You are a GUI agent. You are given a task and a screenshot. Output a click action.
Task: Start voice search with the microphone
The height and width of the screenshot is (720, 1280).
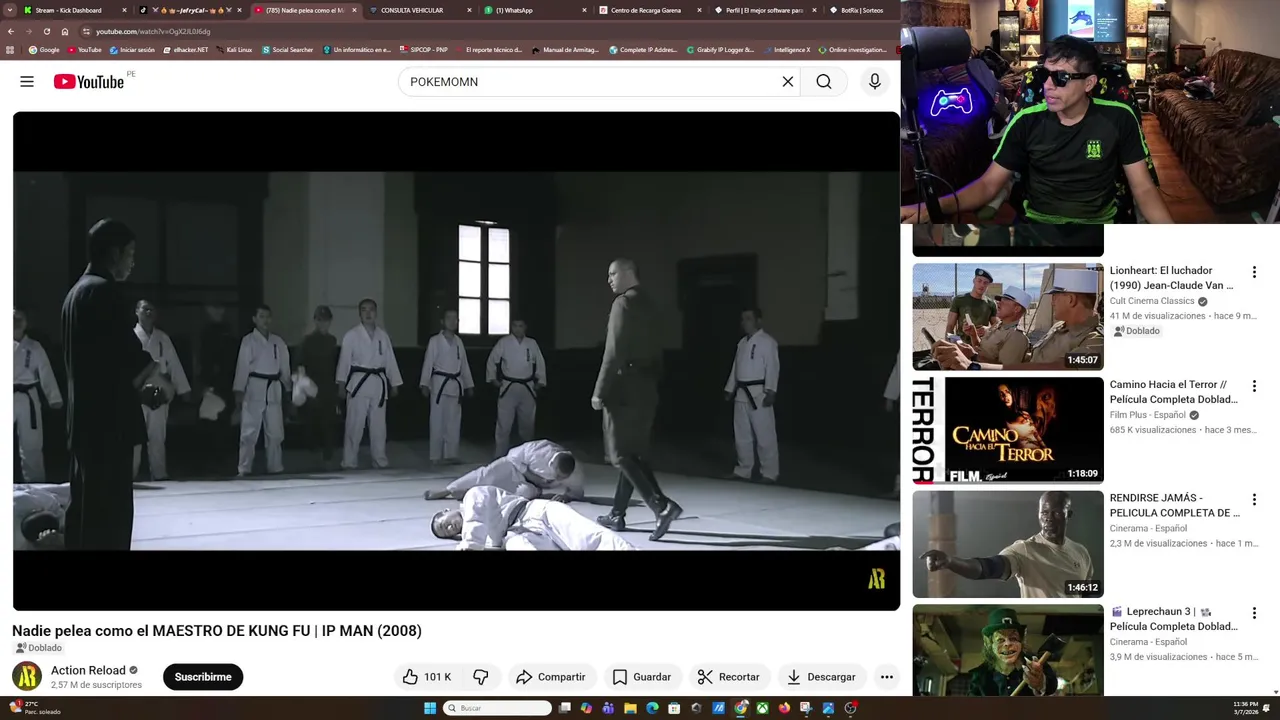875,82
